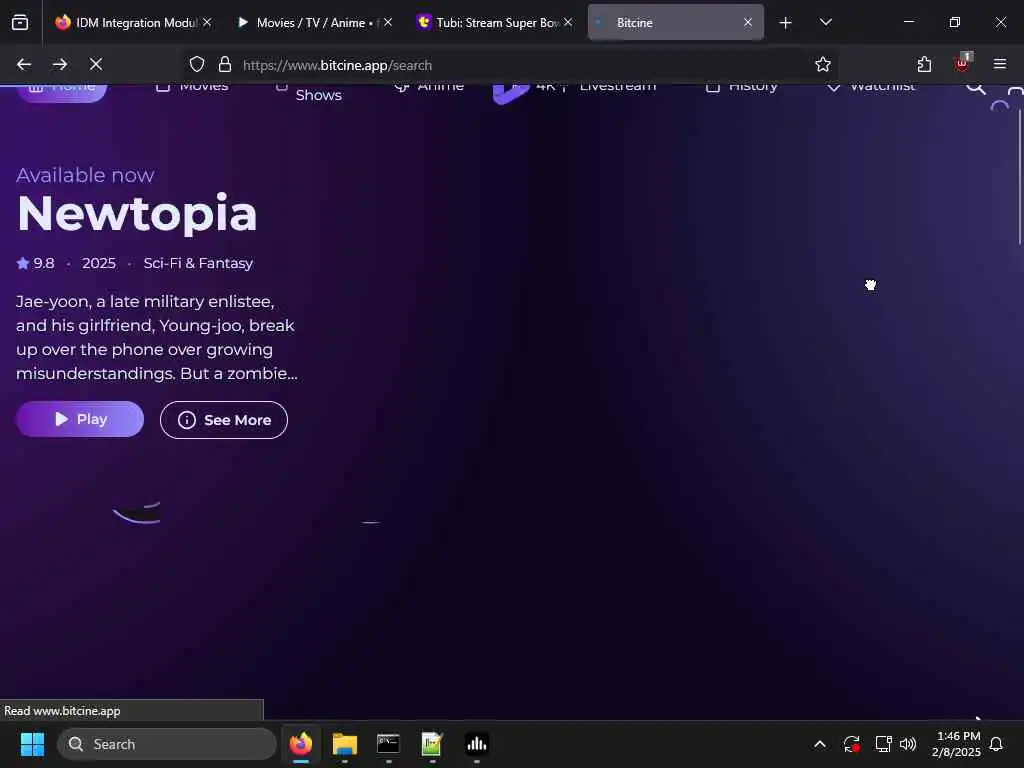Click the bitcine.app URL address bar
The width and height of the screenshot is (1024, 768).
[509, 65]
